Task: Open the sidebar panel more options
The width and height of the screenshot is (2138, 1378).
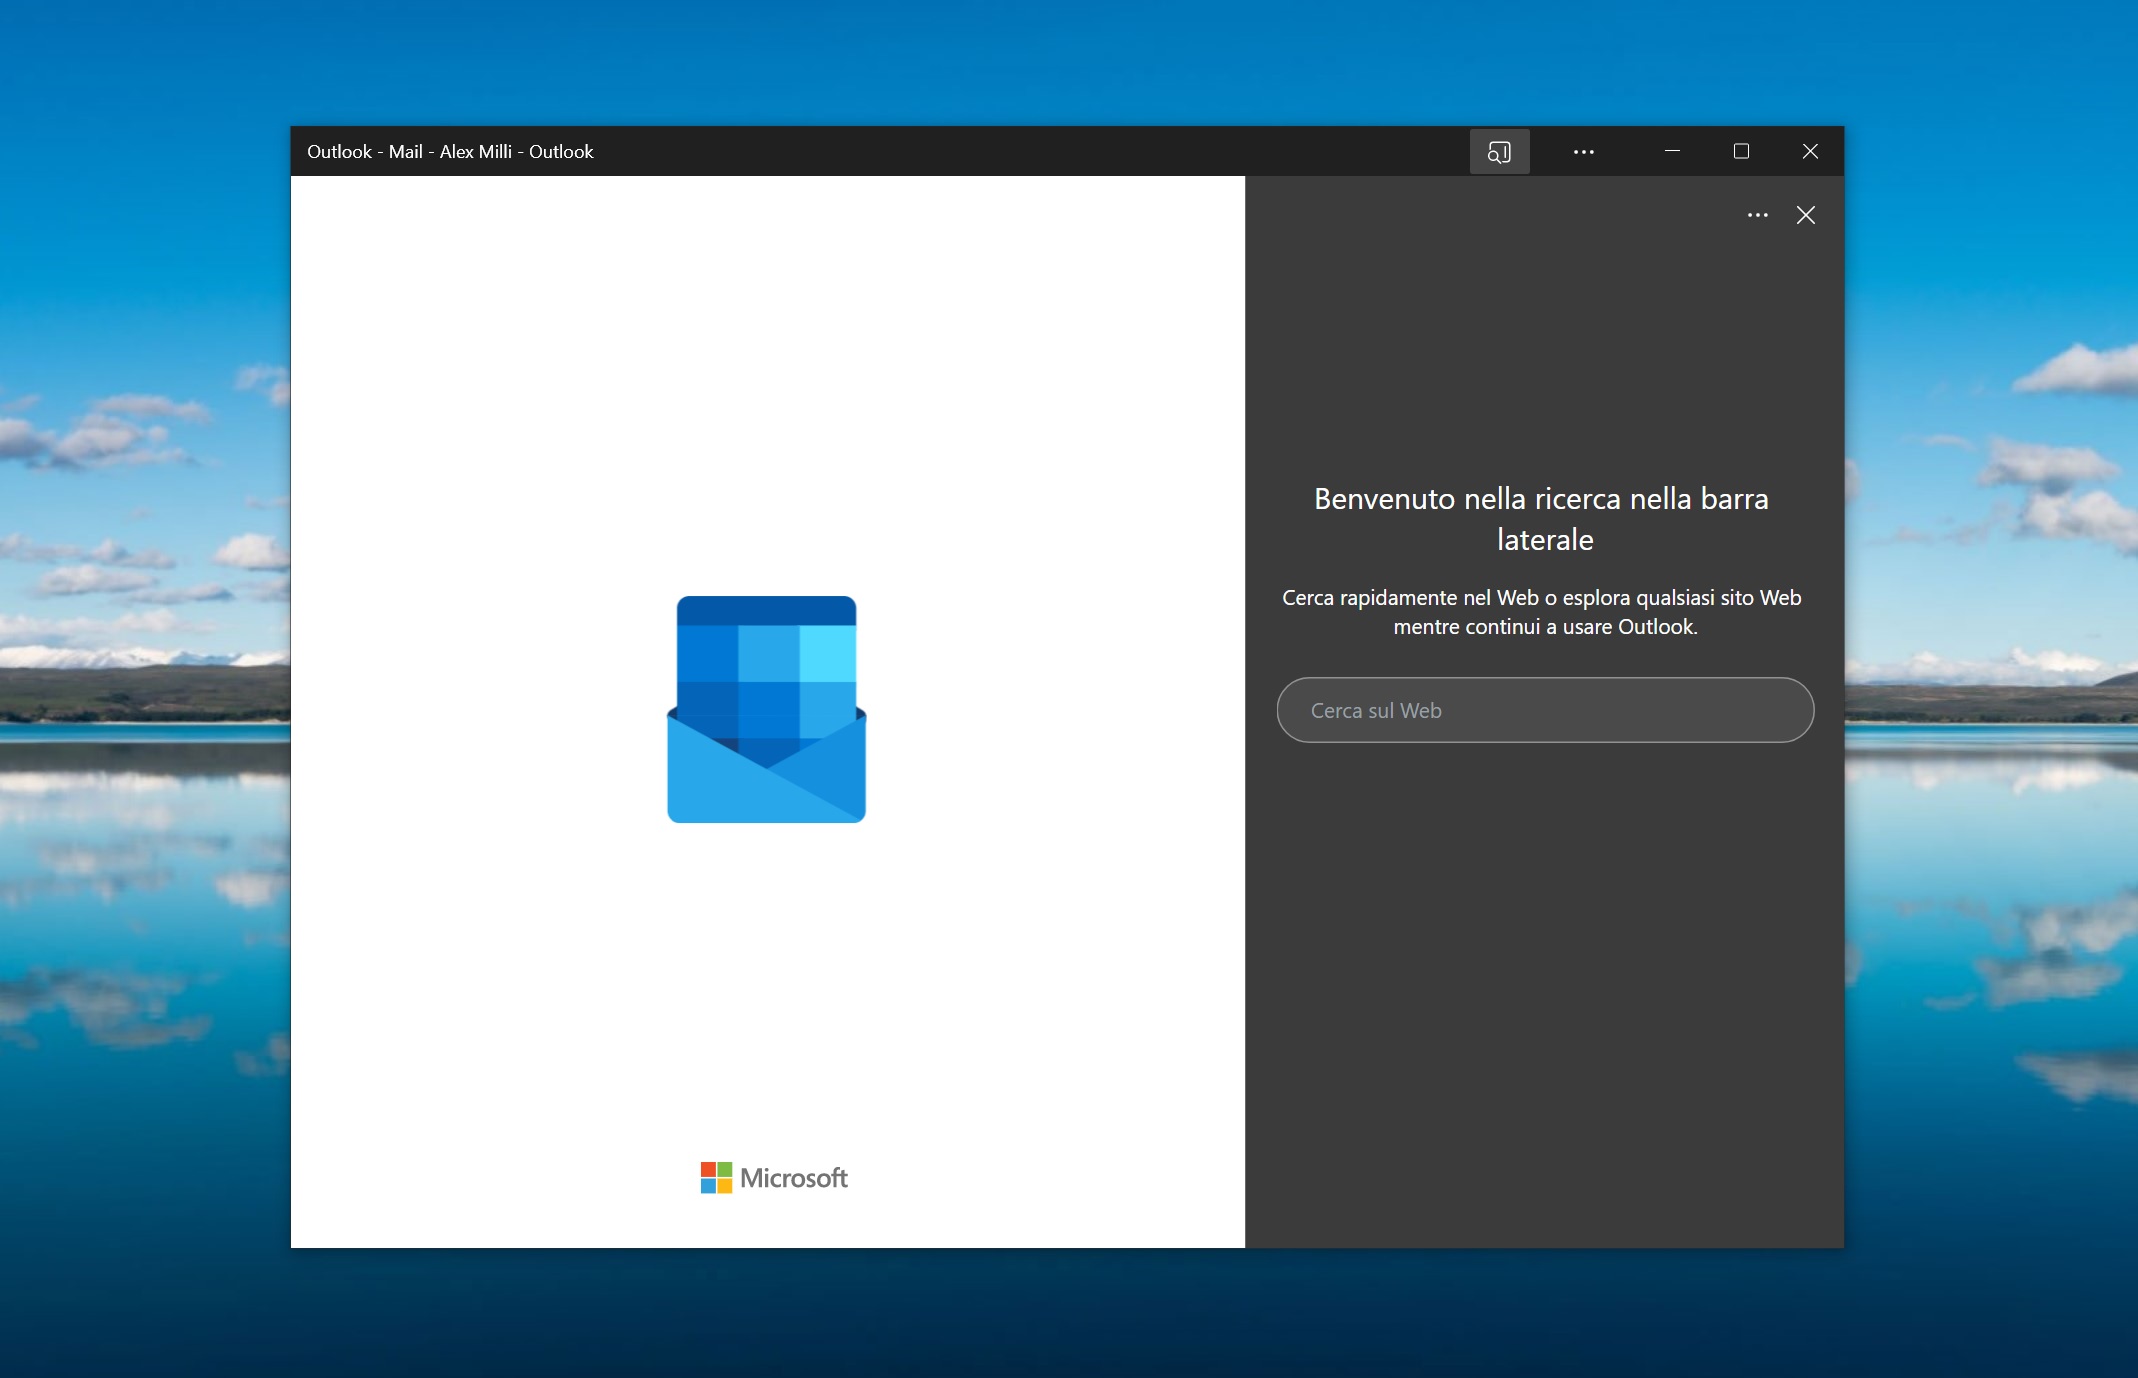Action: (x=1758, y=215)
